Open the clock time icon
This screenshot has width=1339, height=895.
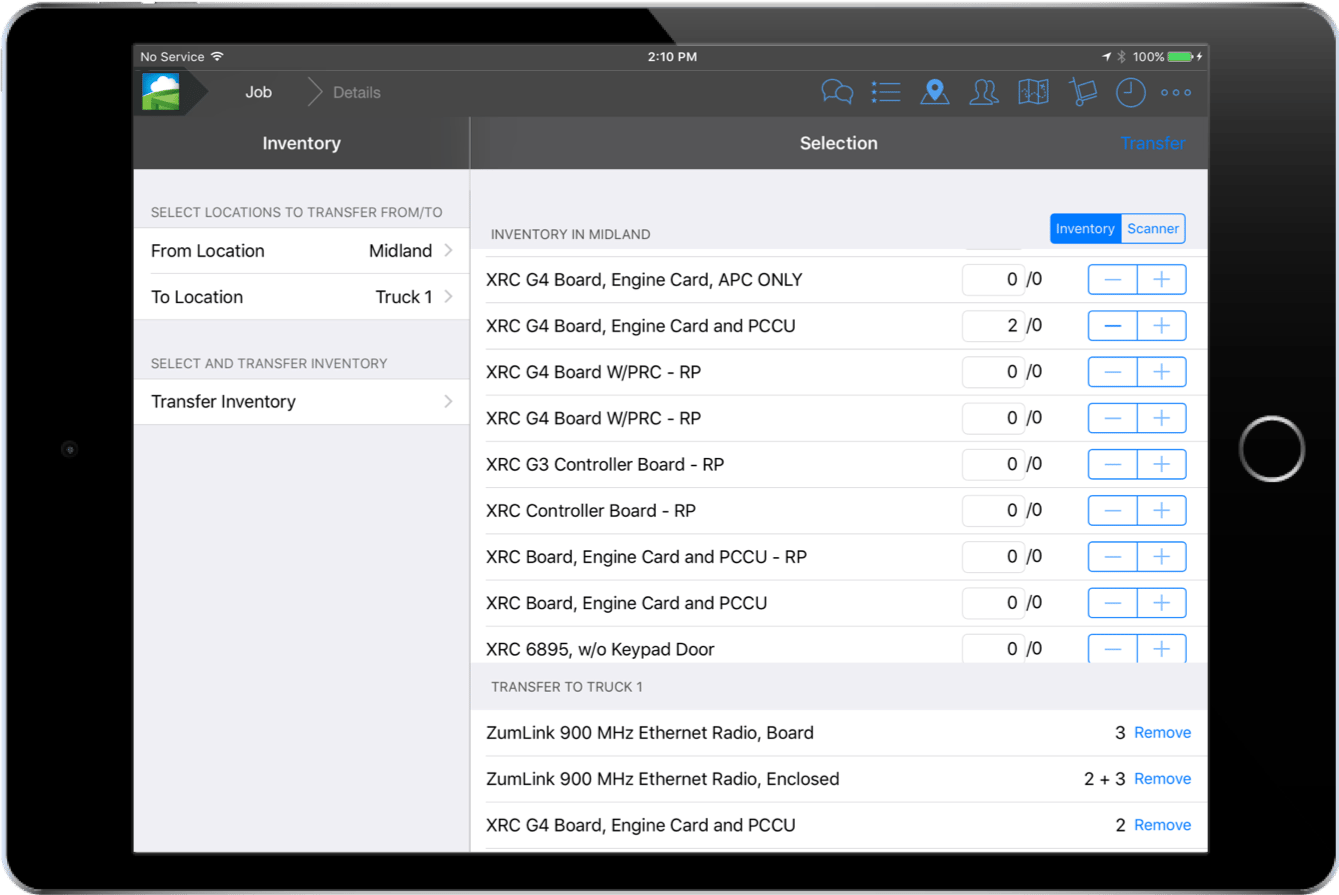(1130, 93)
